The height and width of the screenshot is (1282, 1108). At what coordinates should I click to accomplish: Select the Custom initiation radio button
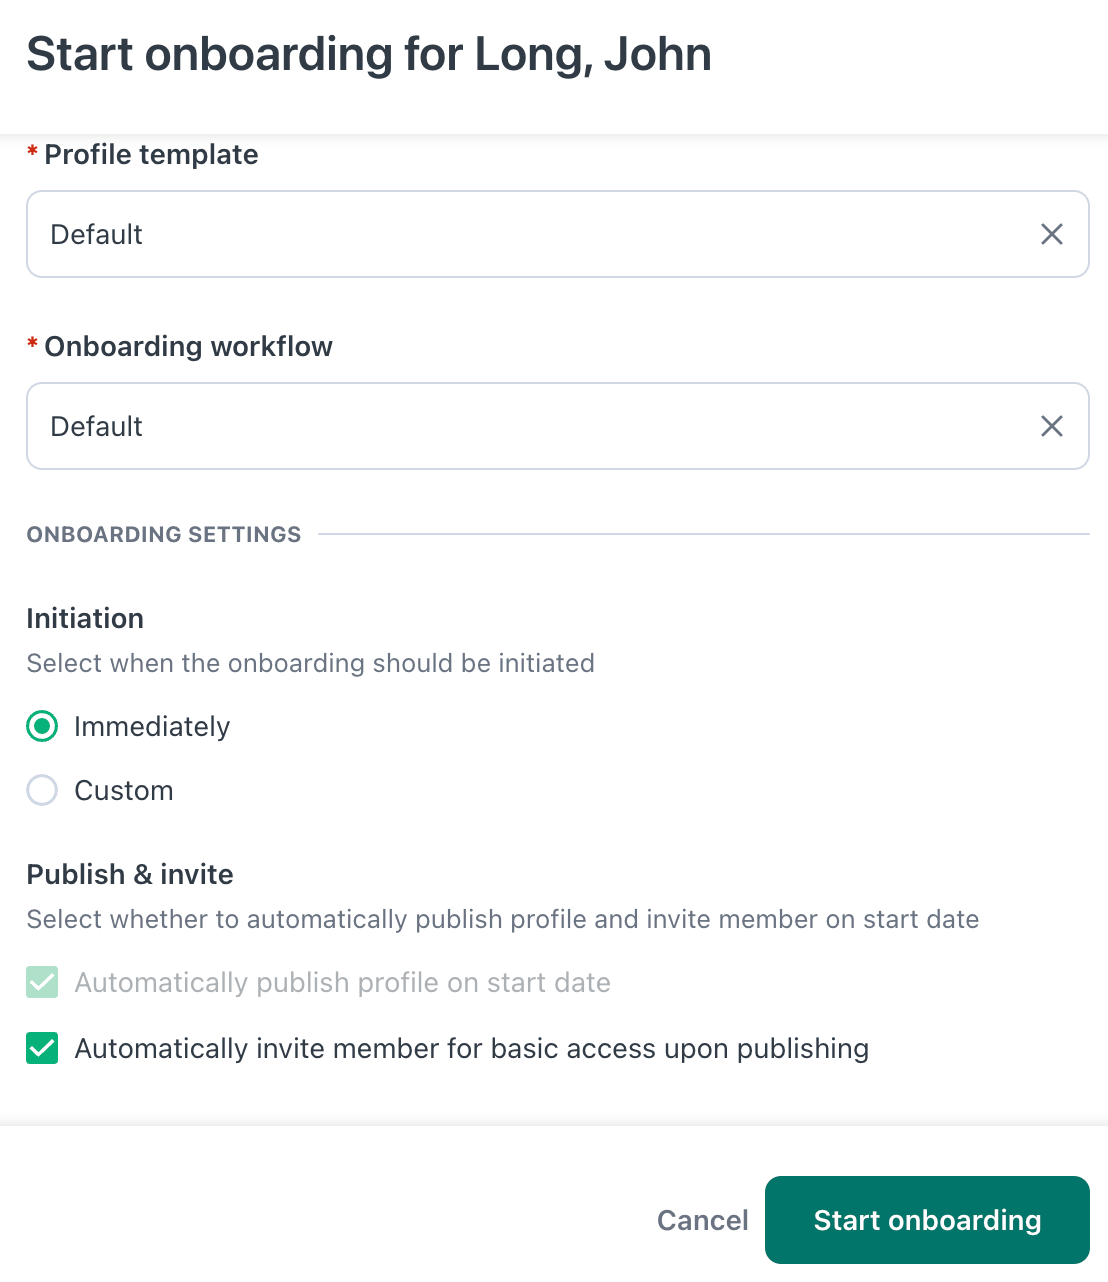pyautogui.click(x=42, y=790)
